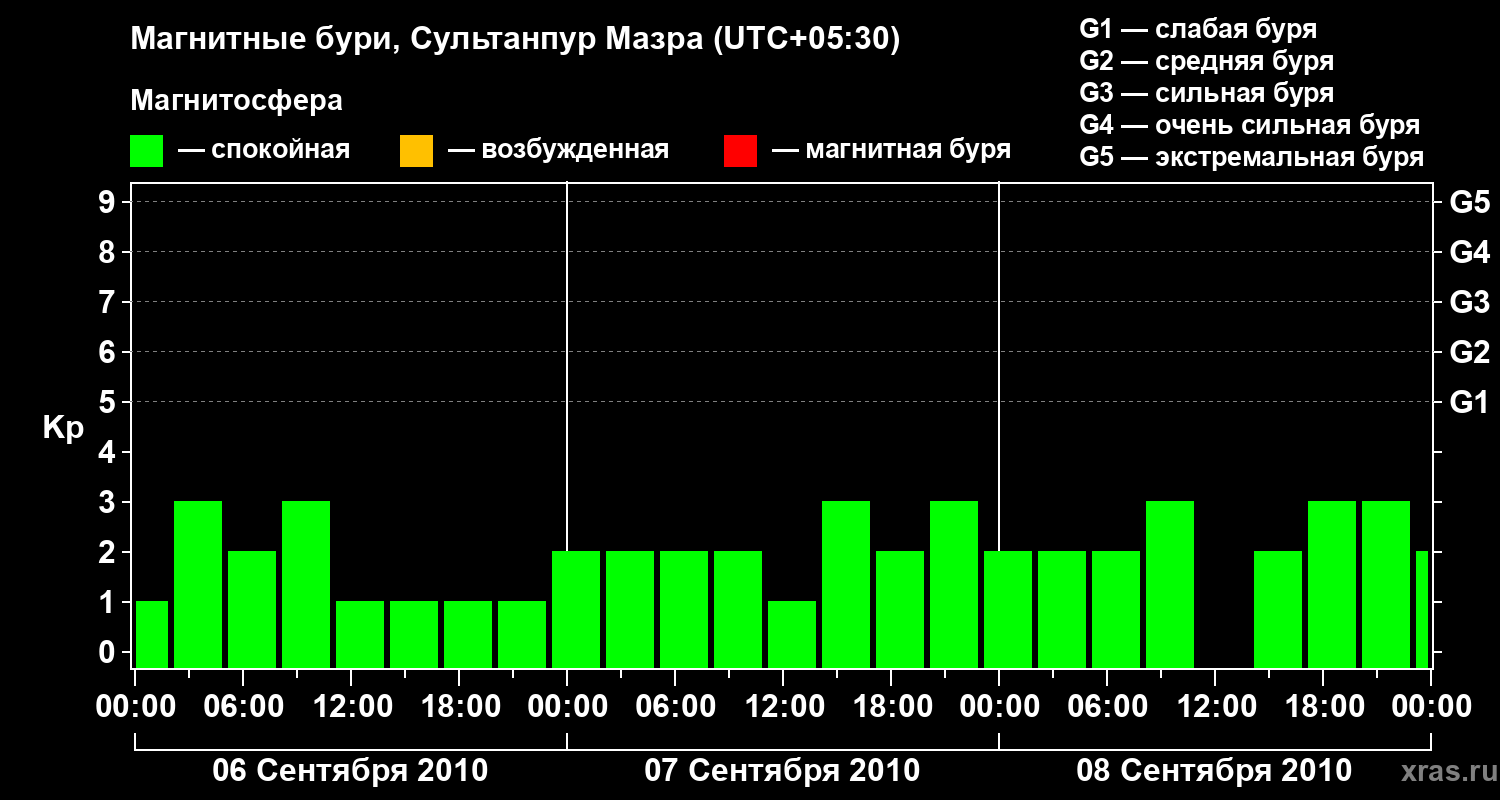
Task: Click the G2 axis label at the Kp 6 gridline
Action: tap(1470, 352)
